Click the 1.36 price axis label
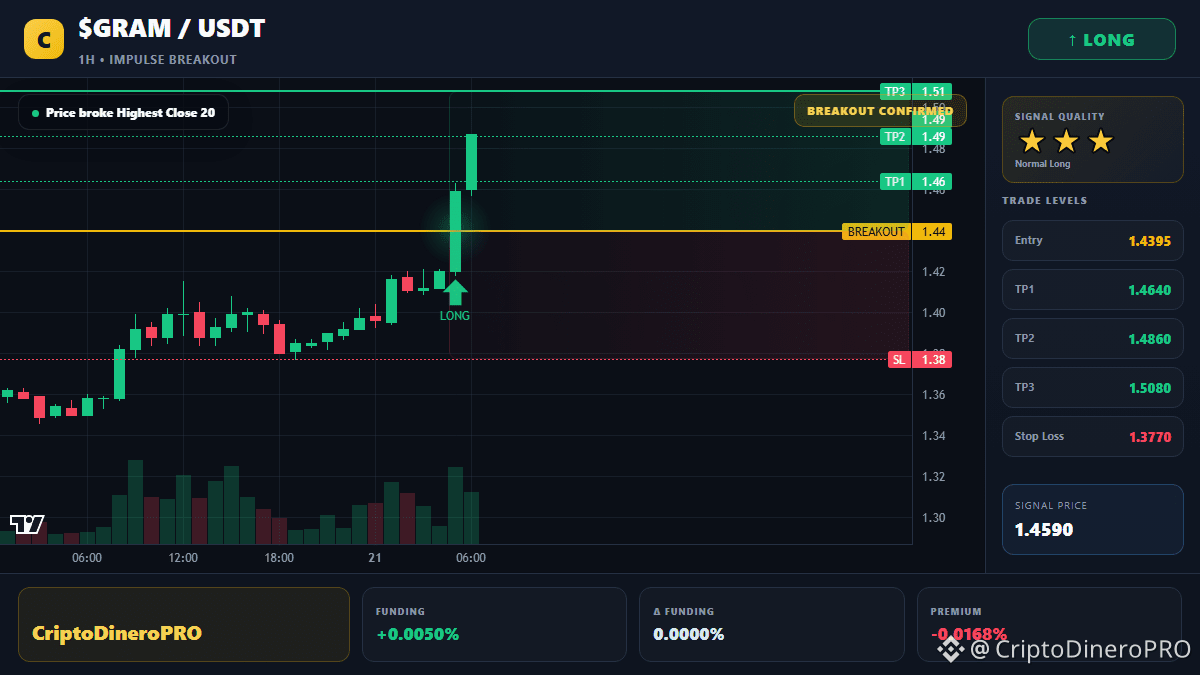Screen dimensions: 1200x675 (x=934, y=395)
